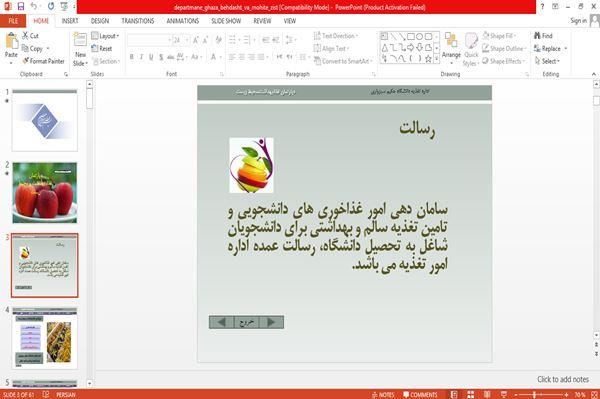Select the rectangle shape in the Shapes gallery
600x399 pixels.
click(411, 37)
